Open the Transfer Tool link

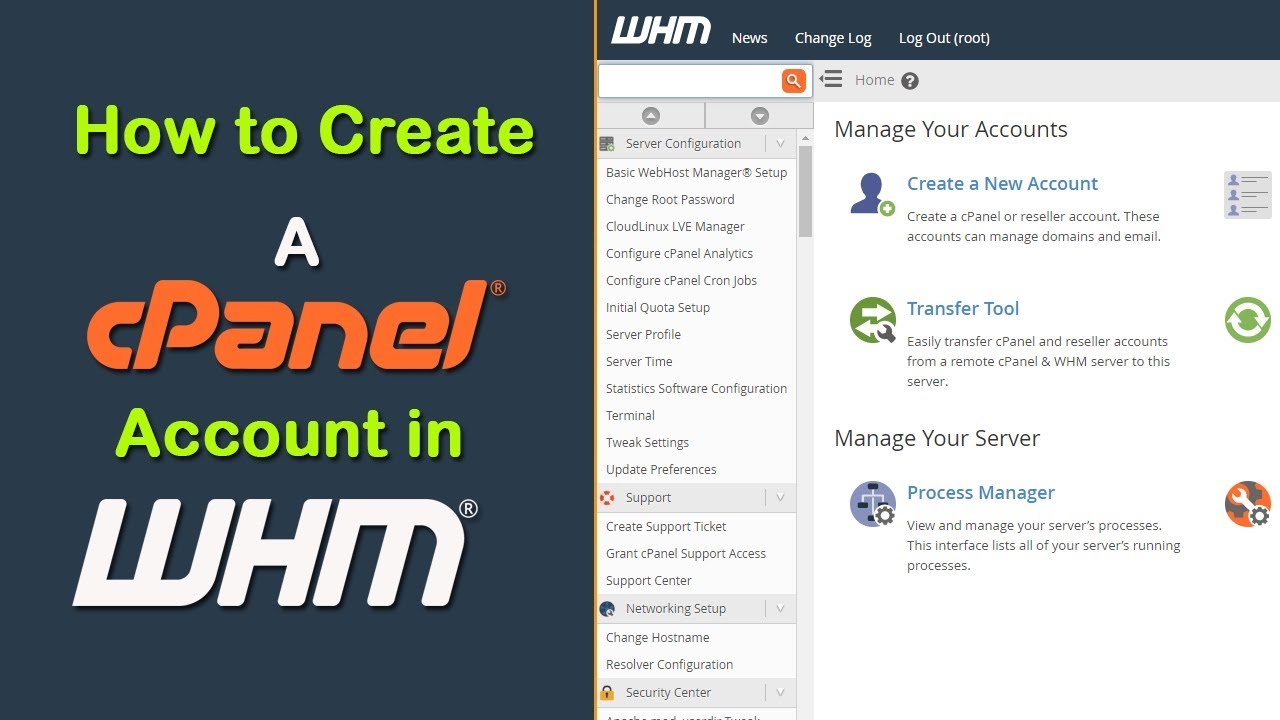point(963,309)
